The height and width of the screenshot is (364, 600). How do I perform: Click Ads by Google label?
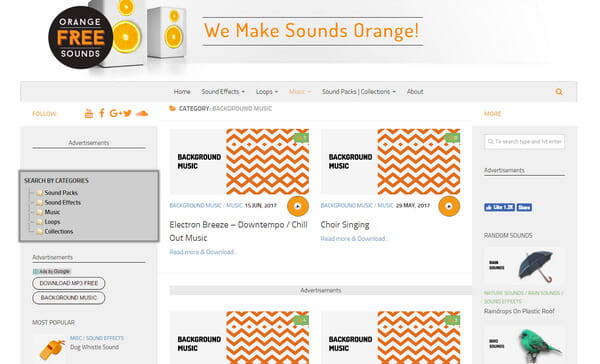click(52, 271)
